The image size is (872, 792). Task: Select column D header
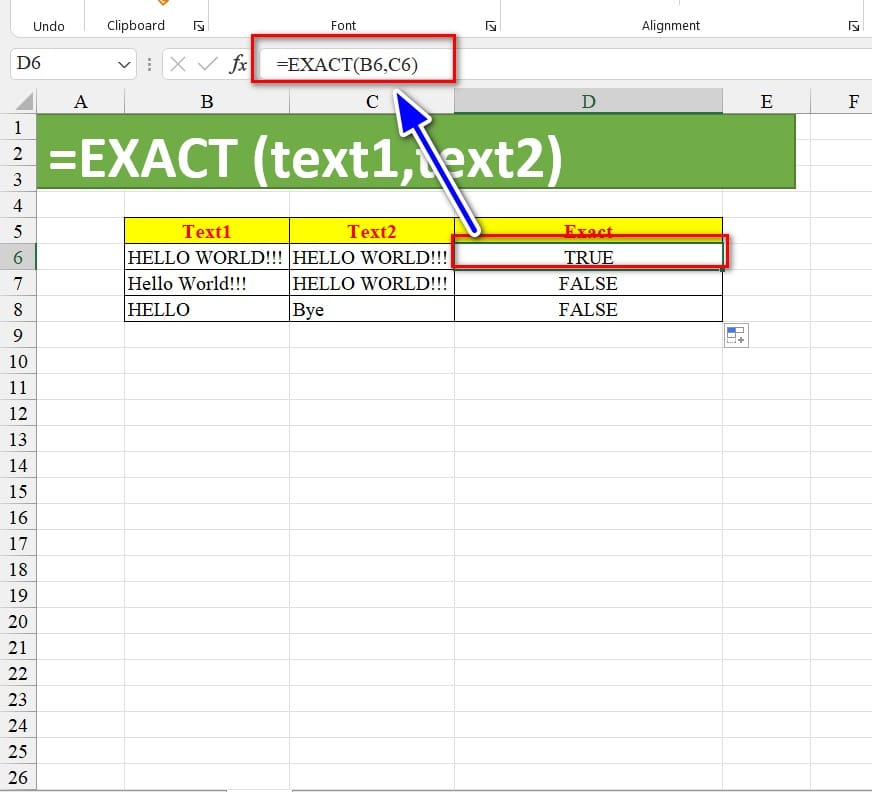(x=588, y=101)
